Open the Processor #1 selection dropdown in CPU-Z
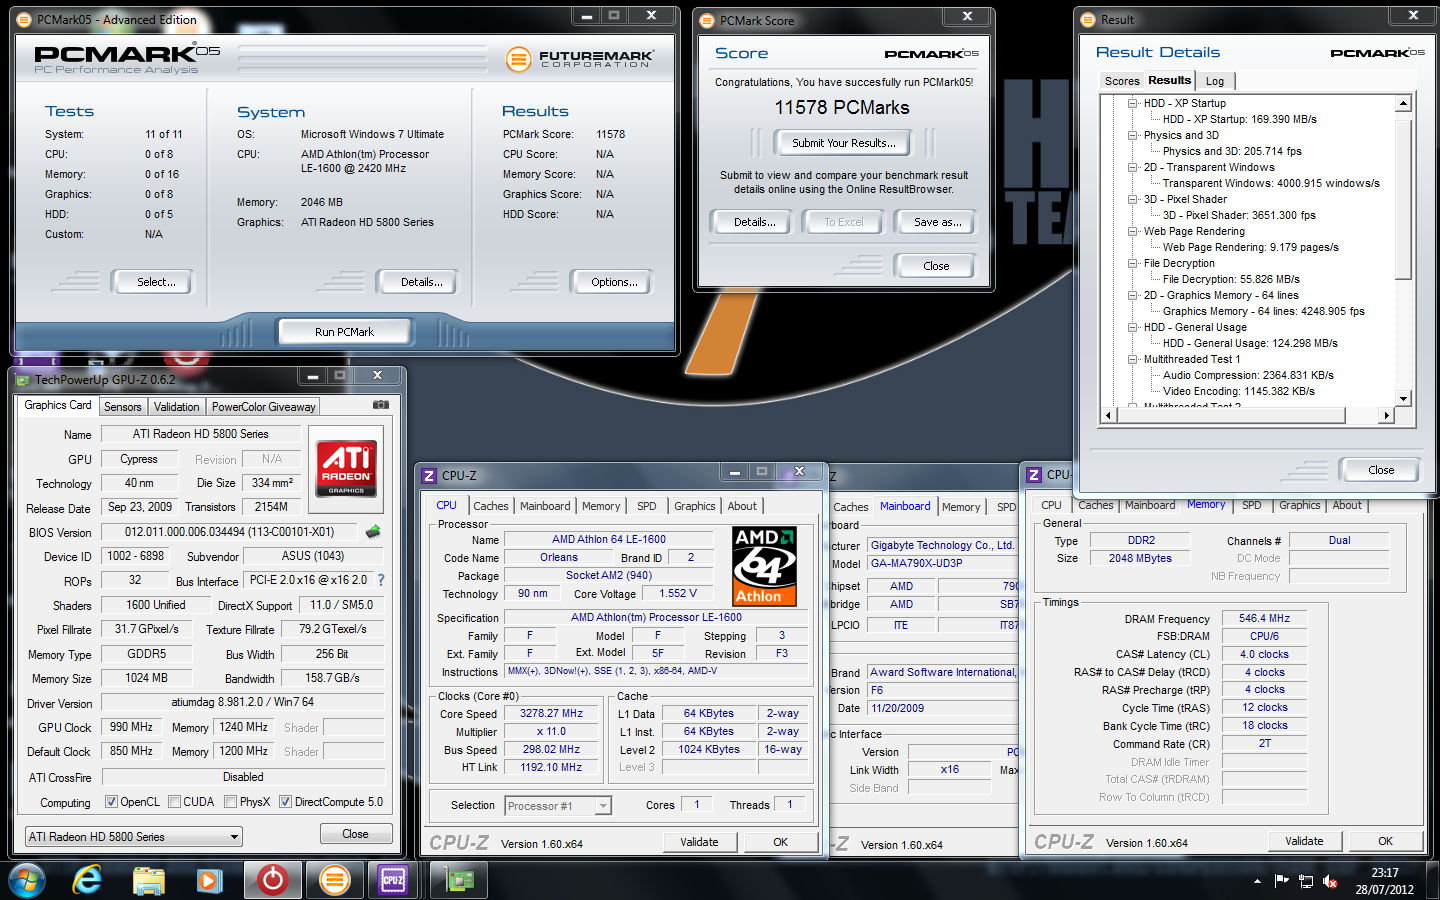Viewport: 1440px width, 900px height. pos(603,806)
